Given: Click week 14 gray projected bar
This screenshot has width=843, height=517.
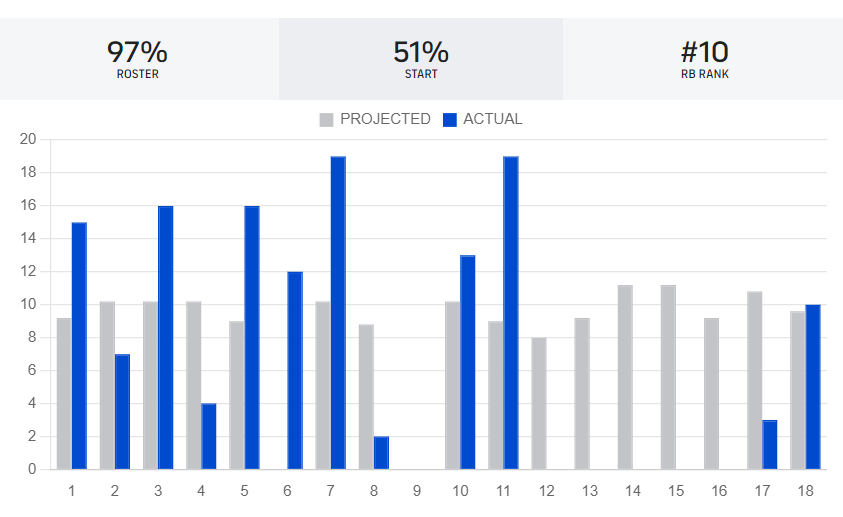Looking at the screenshot, I should click(x=625, y=377).
